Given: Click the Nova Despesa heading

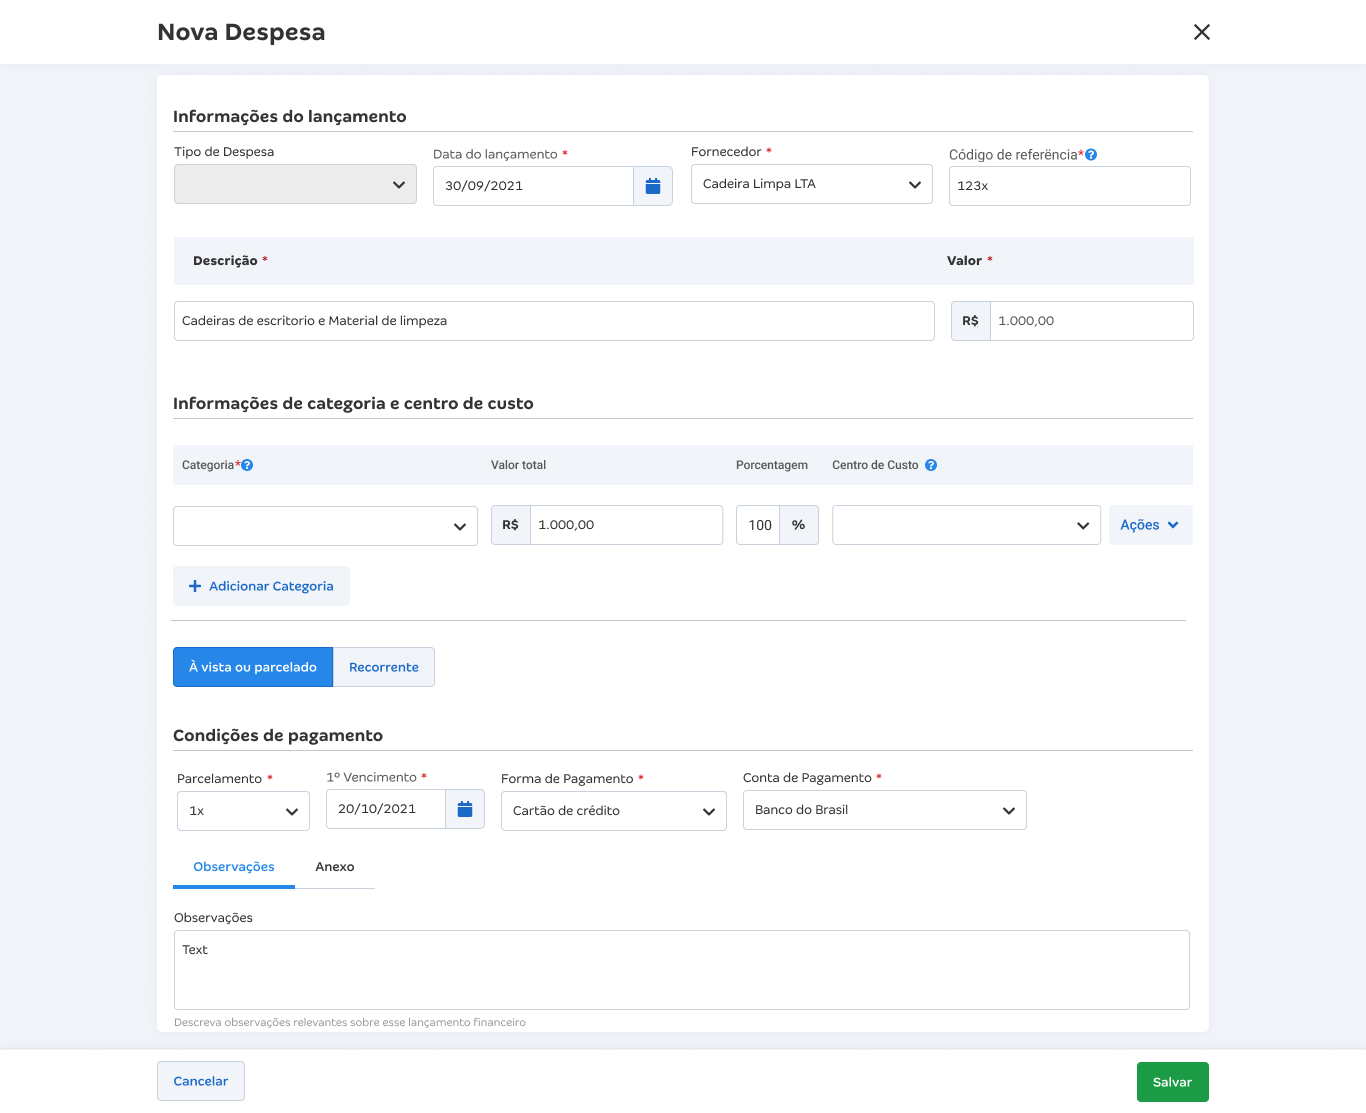Looking at the screenshot, I should pyautogui.click(x=241, y=32).
